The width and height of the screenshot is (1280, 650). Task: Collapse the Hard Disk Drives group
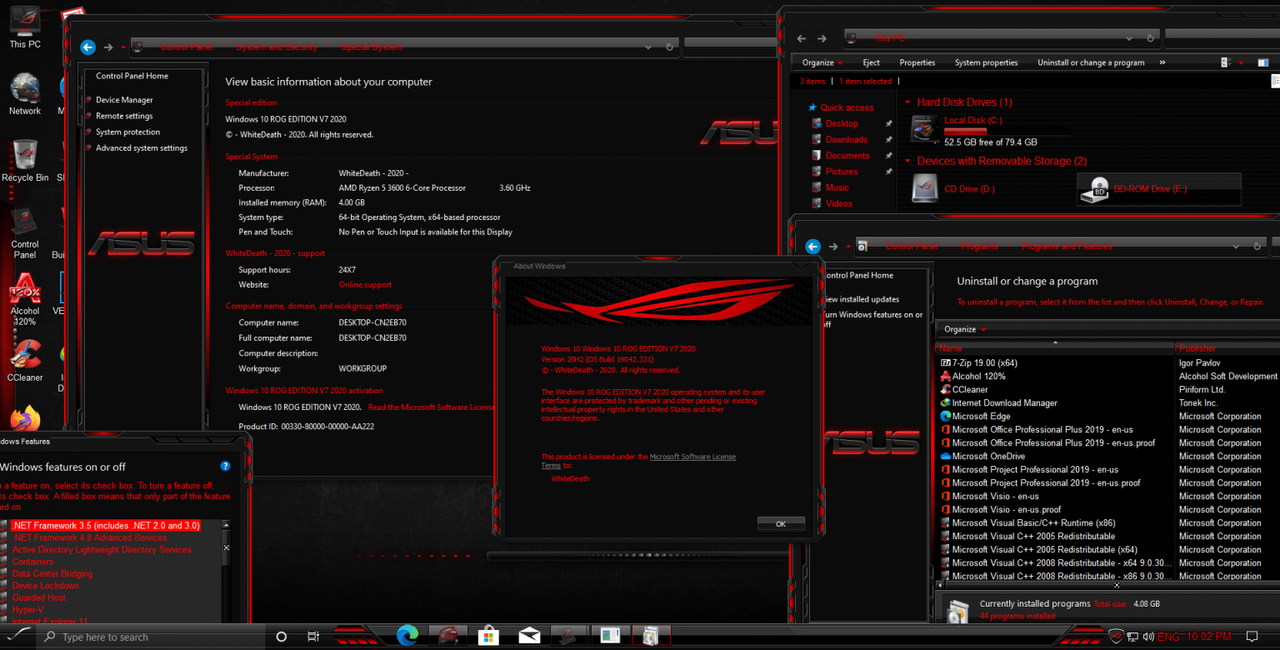[x=907, y=102]
